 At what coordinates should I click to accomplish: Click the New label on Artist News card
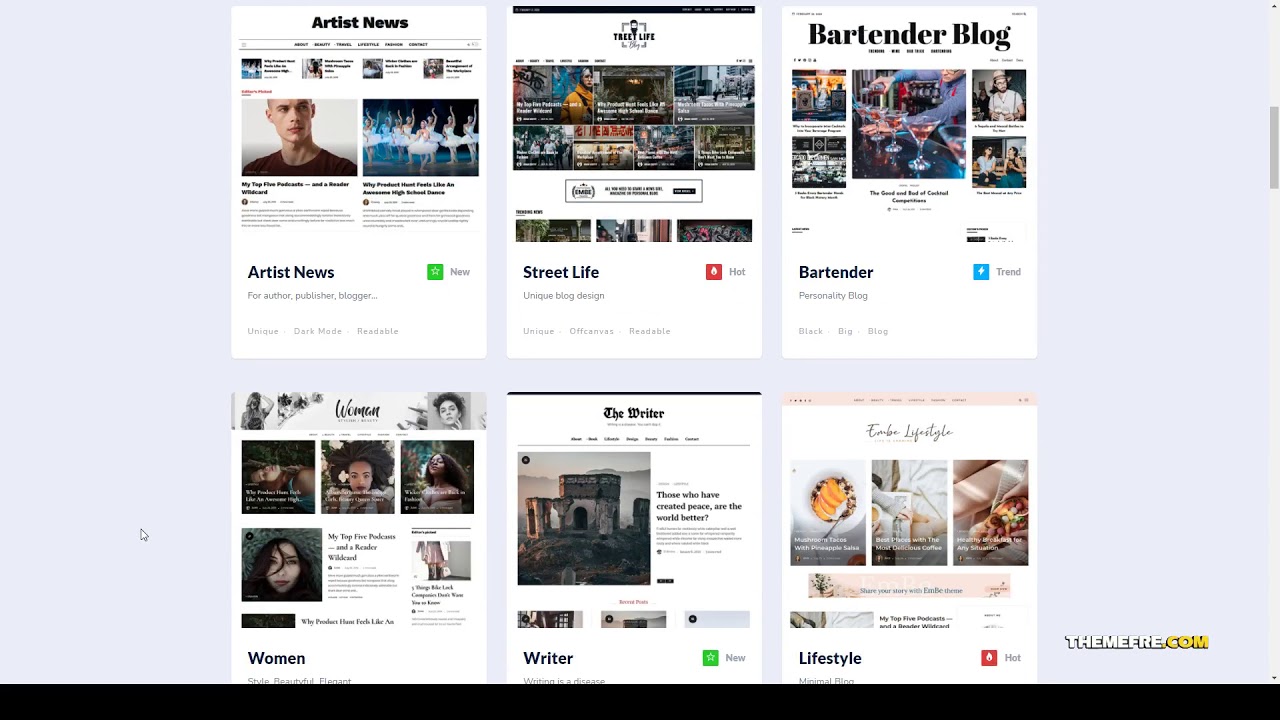[460, 272]
